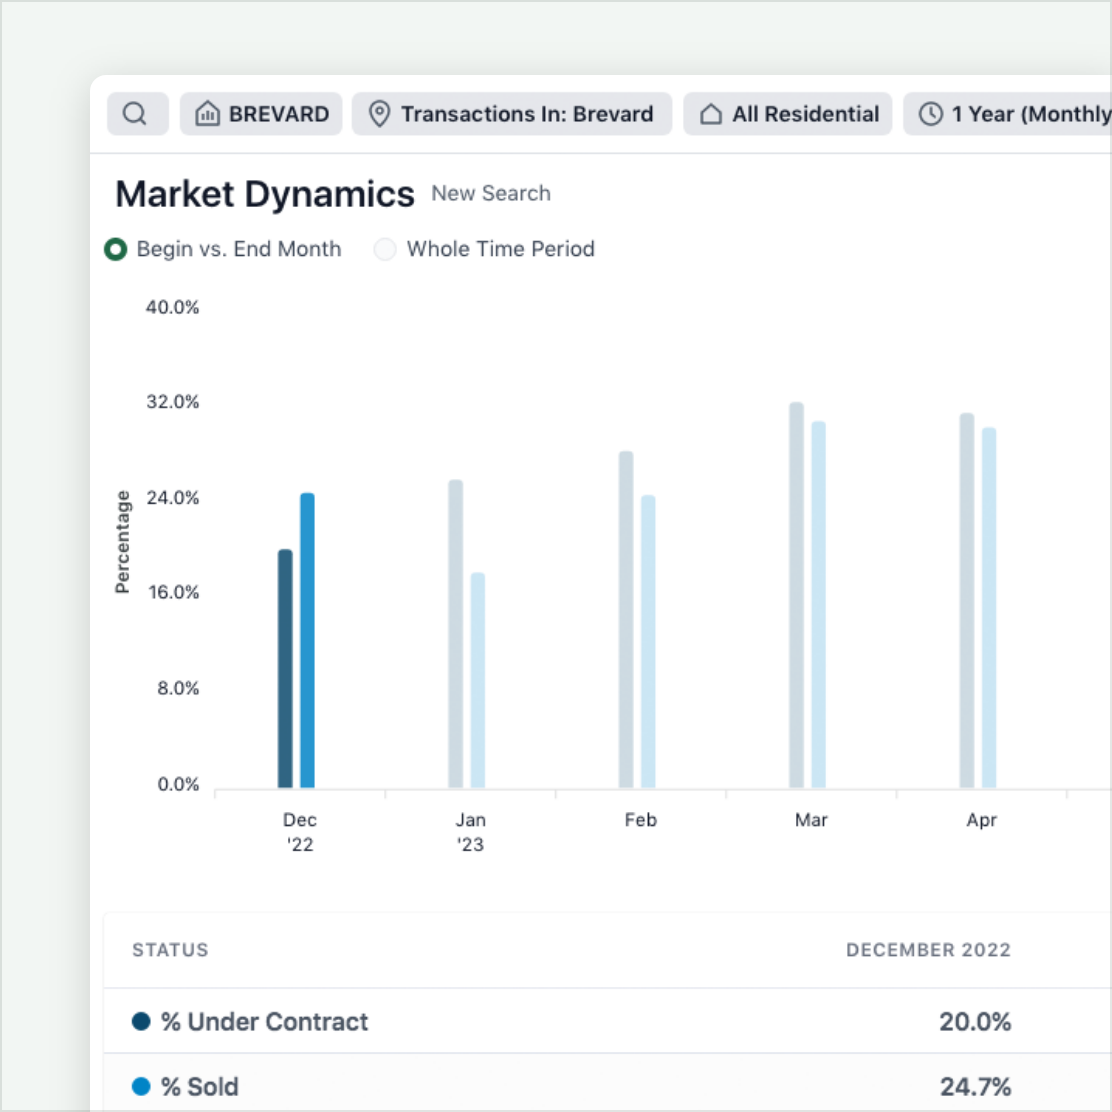Click the building icon beside BREVARD

[x=208, y=114]
